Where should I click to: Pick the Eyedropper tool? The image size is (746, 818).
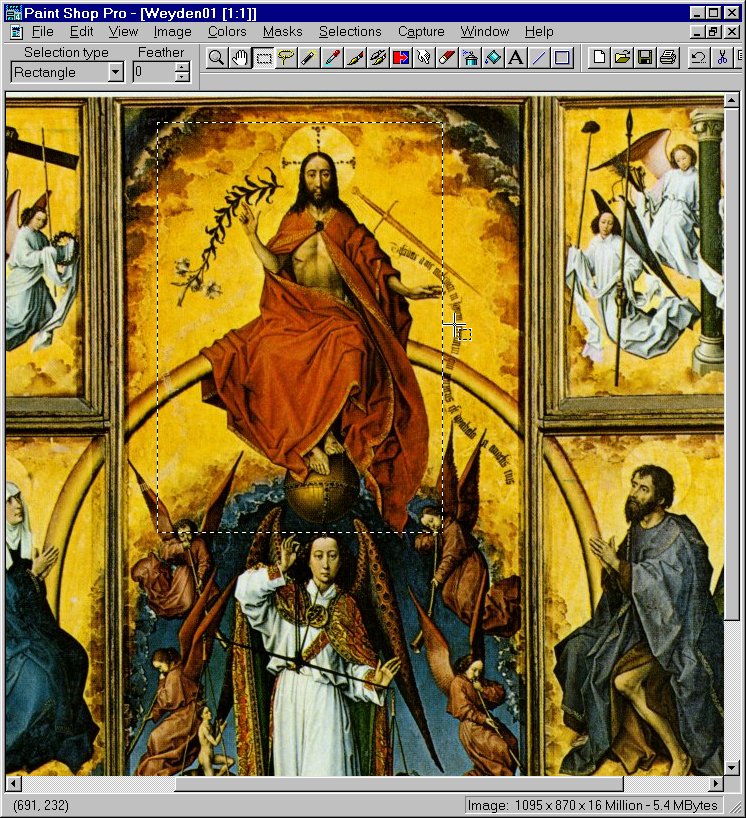pyautogui.click(x=332, y=58)
